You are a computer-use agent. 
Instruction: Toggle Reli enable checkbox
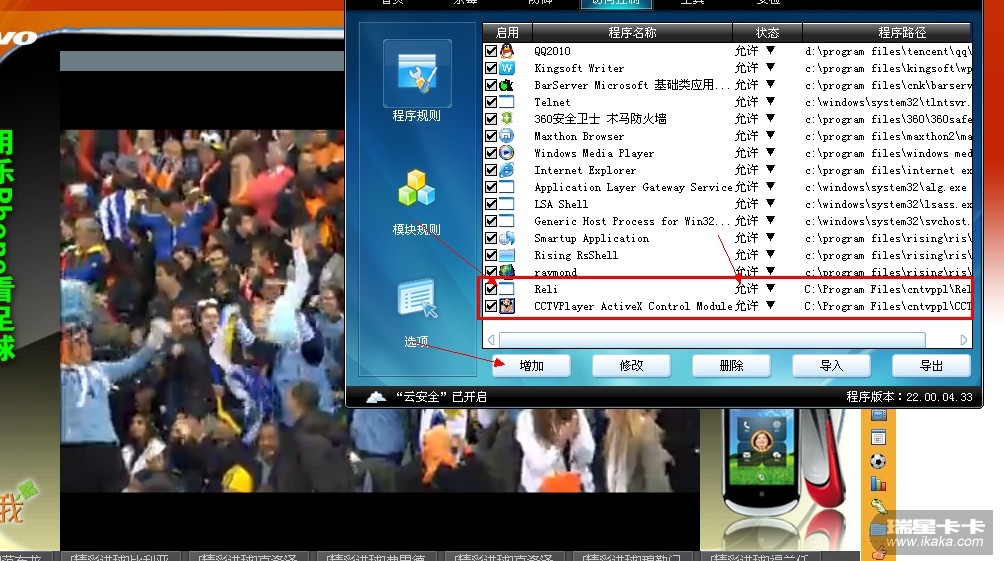491,289
